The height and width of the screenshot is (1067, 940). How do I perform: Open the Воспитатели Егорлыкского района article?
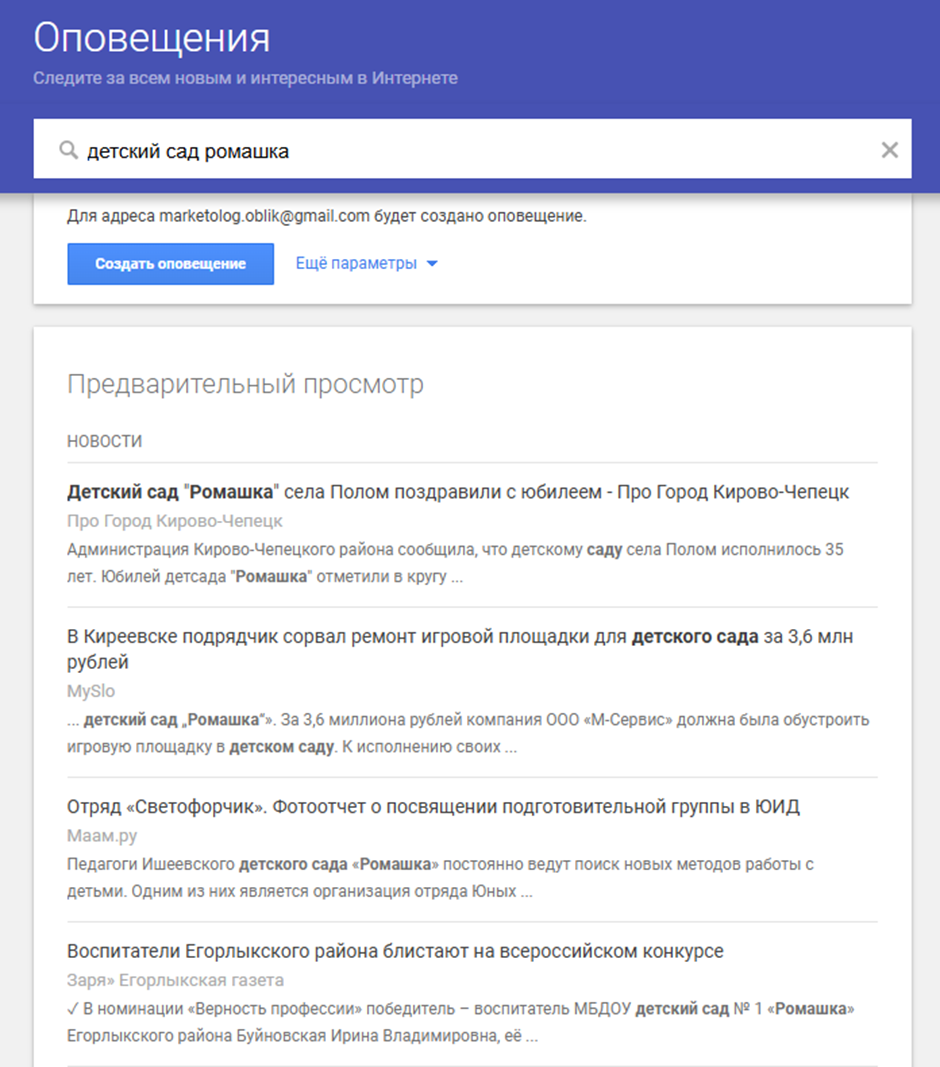pyautogui.click(x=395, y=951)
